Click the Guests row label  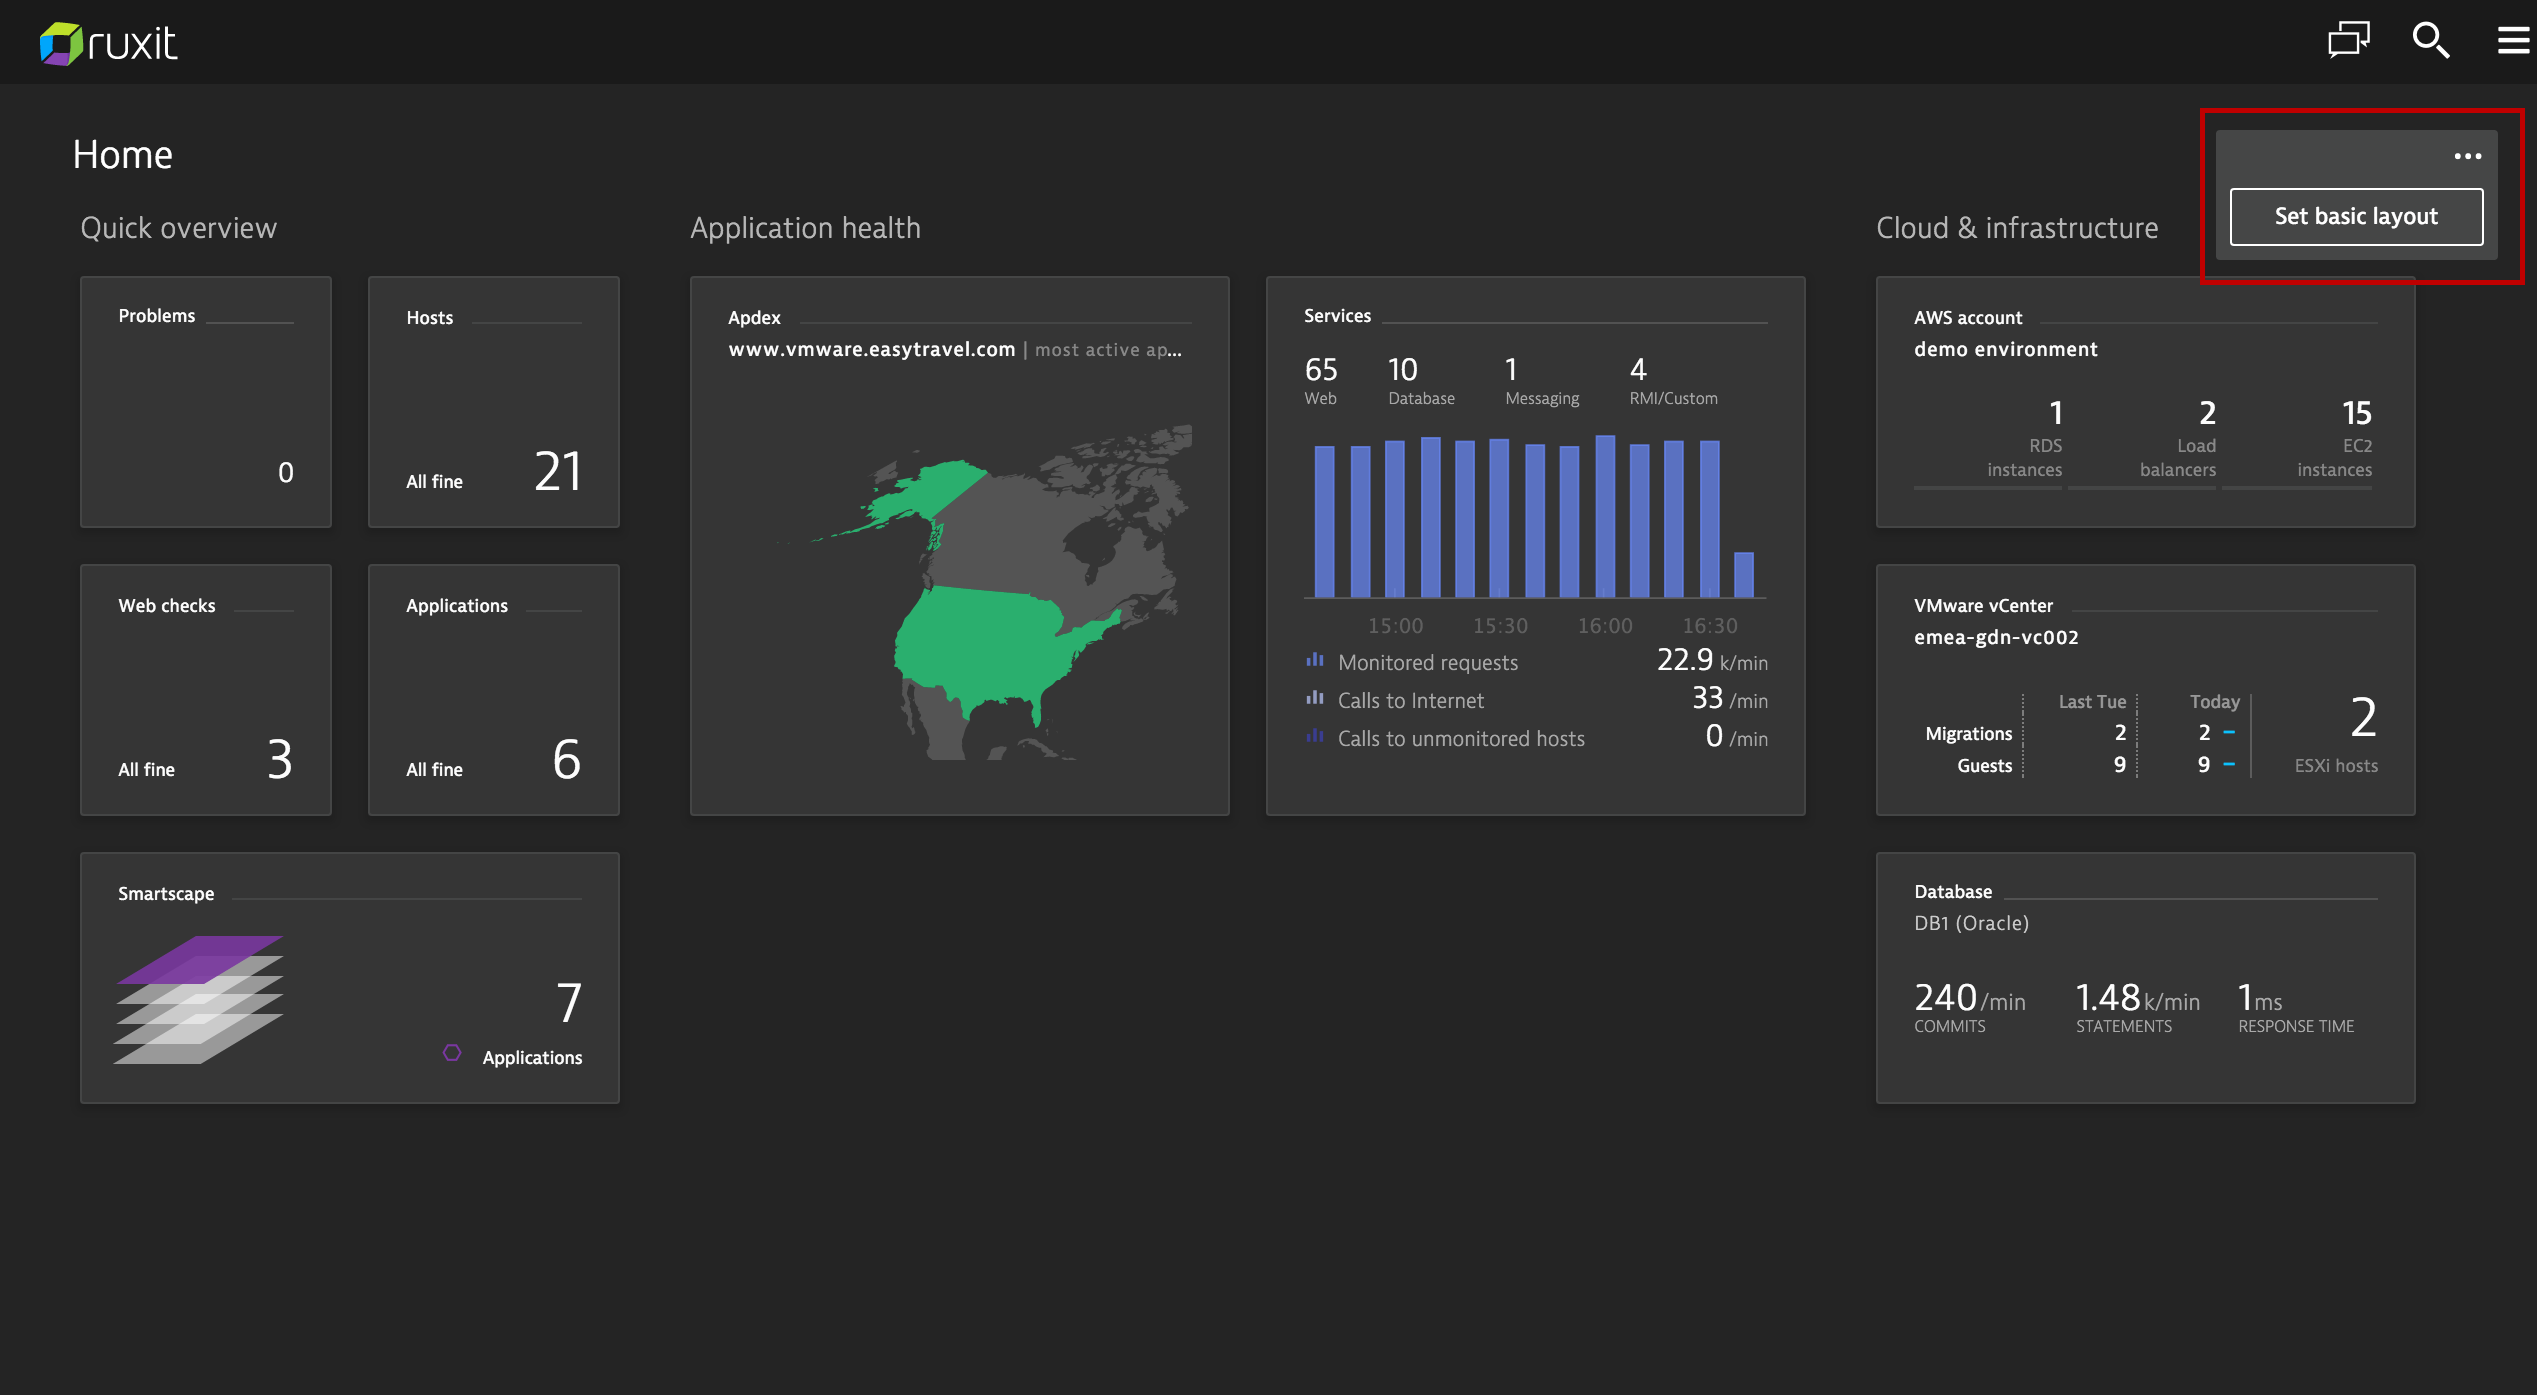[x=1984, y=765]
